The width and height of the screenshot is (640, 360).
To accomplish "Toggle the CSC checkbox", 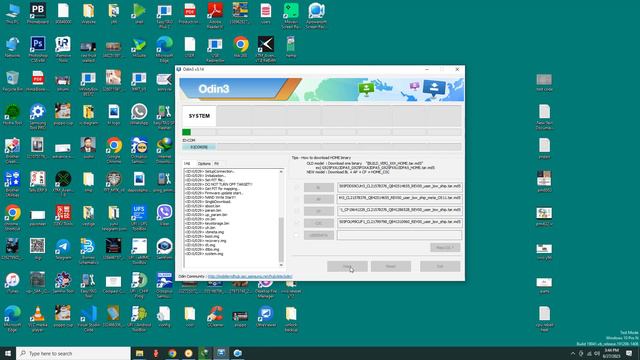I will pos(296,223).
